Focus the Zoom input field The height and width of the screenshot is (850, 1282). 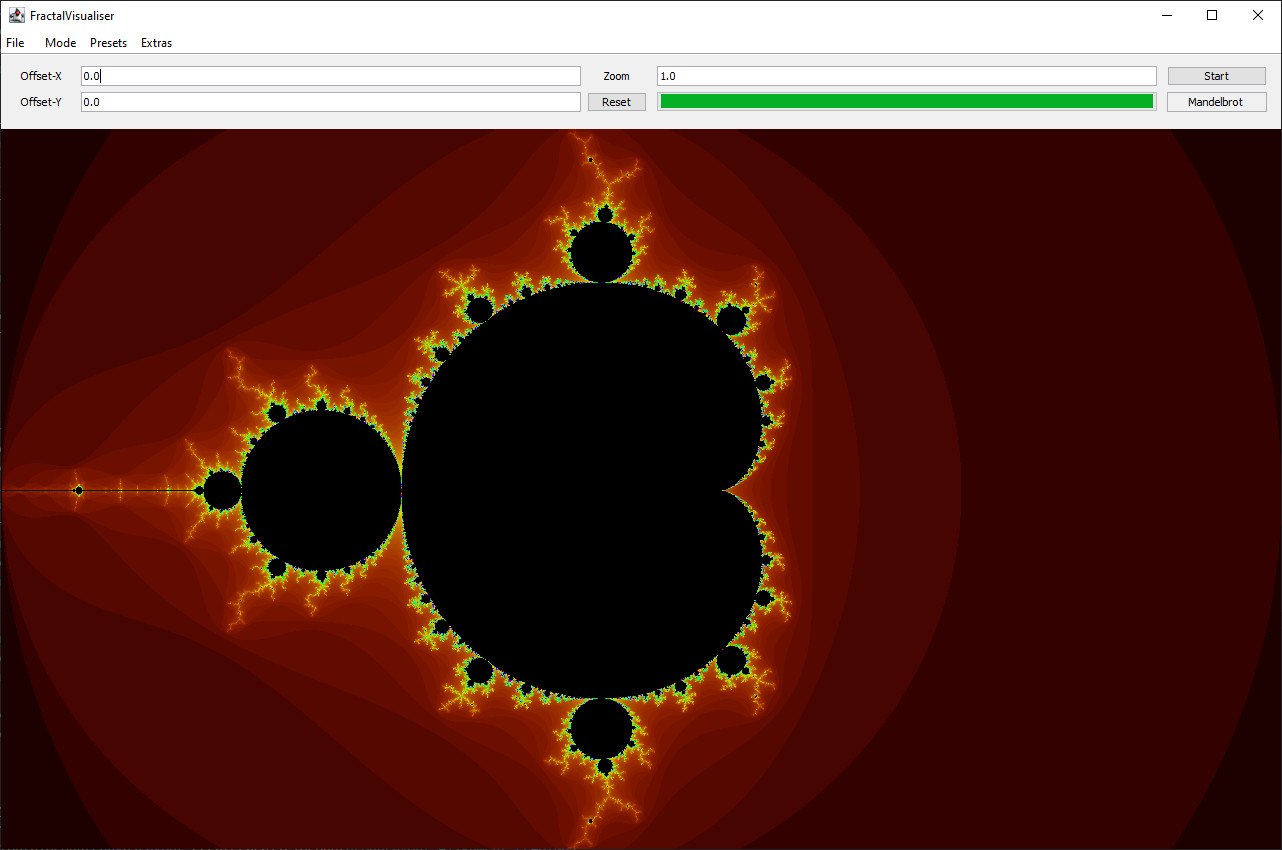(906, 76)
